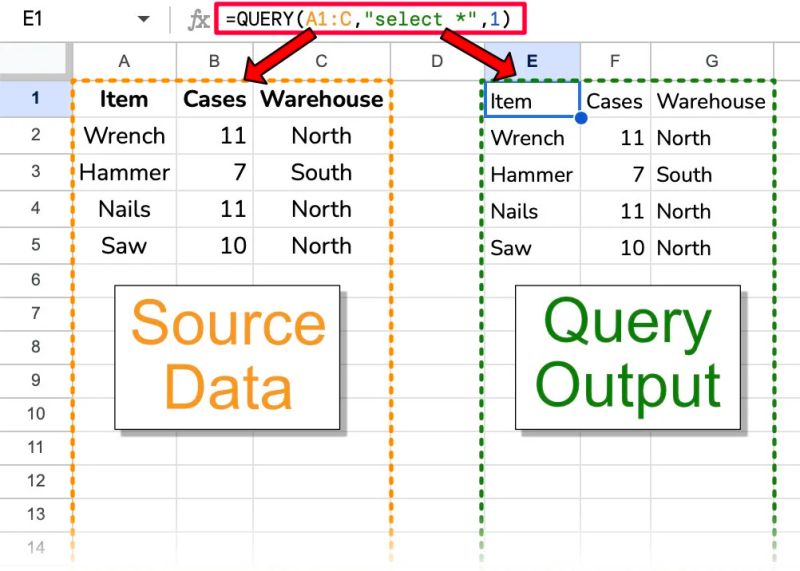Click Wrench's 11 in column B
This screenshot has width=800, height=571.
coord(214,136)
